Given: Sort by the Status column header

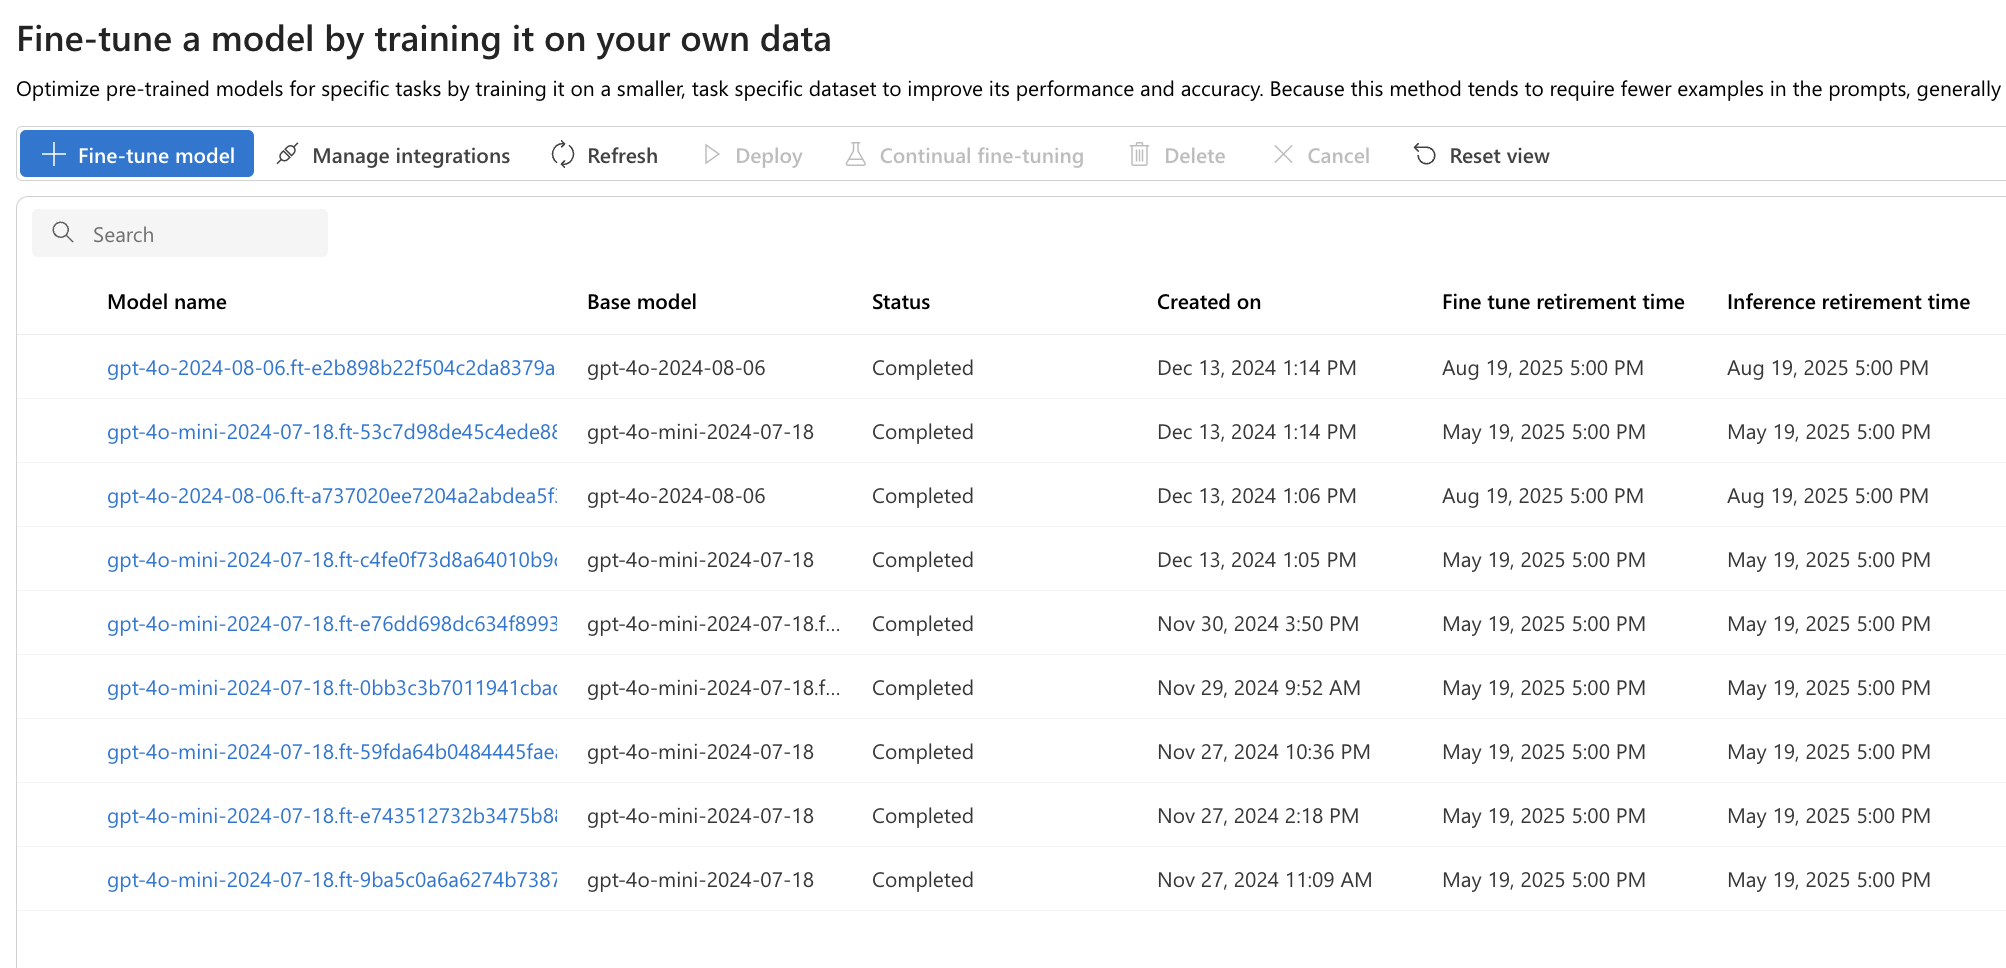Looking at the screenshot, I should click(x=901, y=302).
